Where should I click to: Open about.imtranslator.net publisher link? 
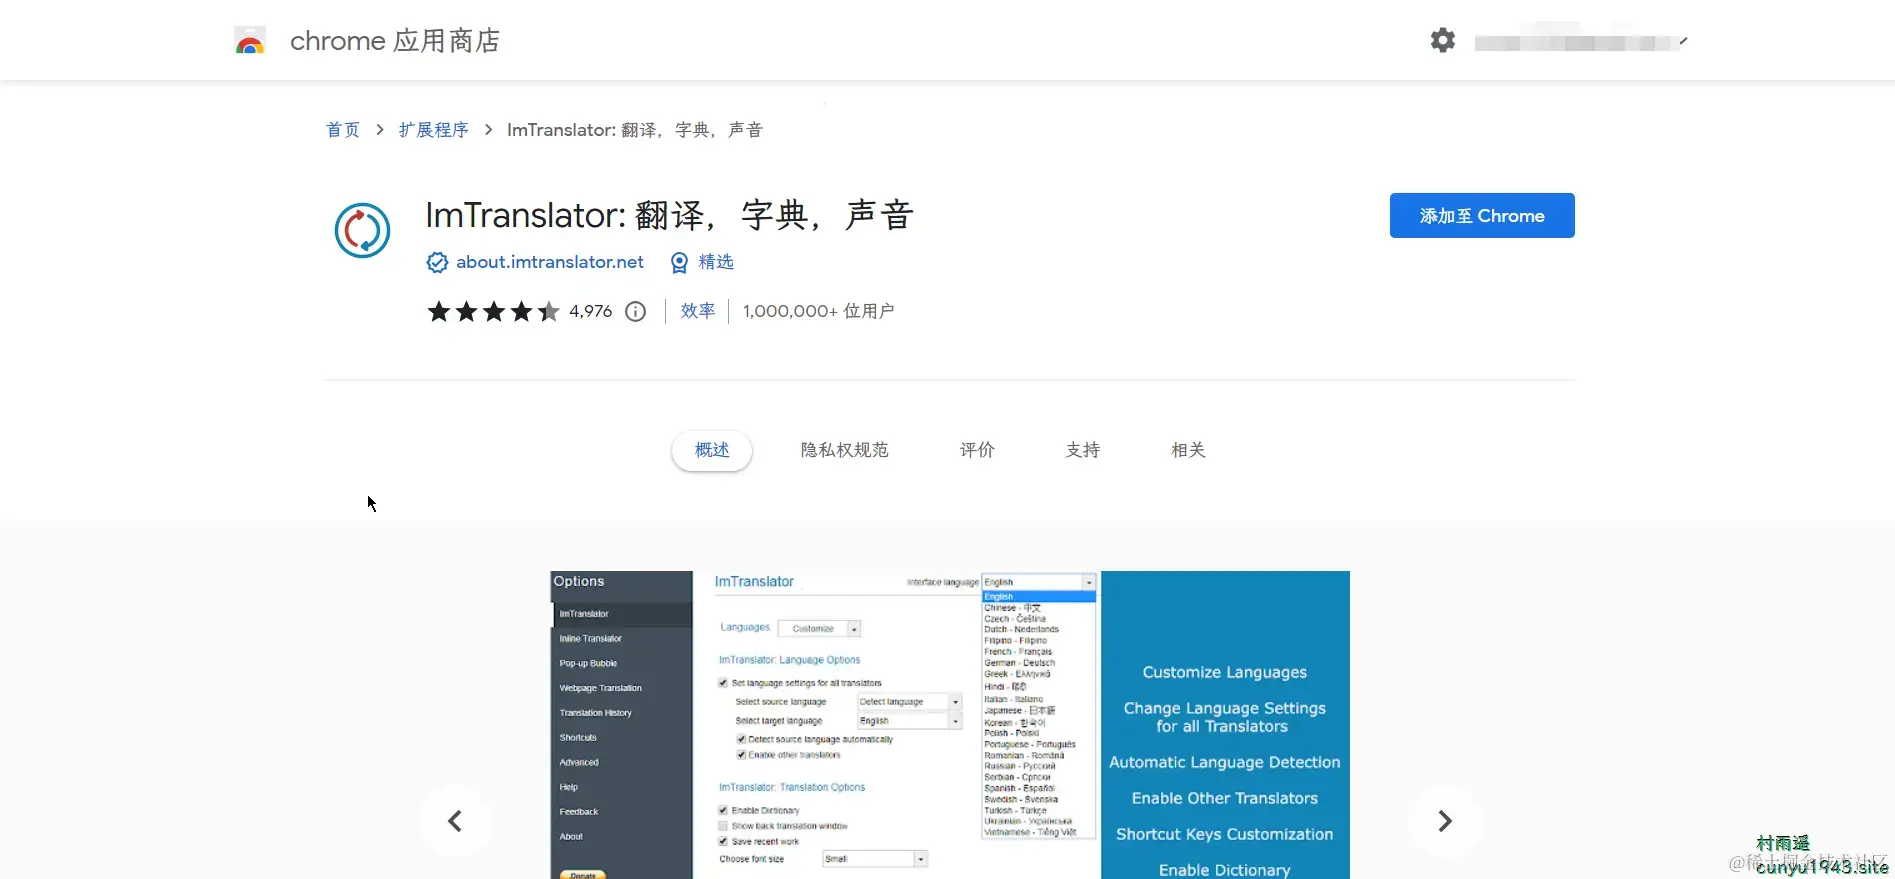[x=550, y=262]
